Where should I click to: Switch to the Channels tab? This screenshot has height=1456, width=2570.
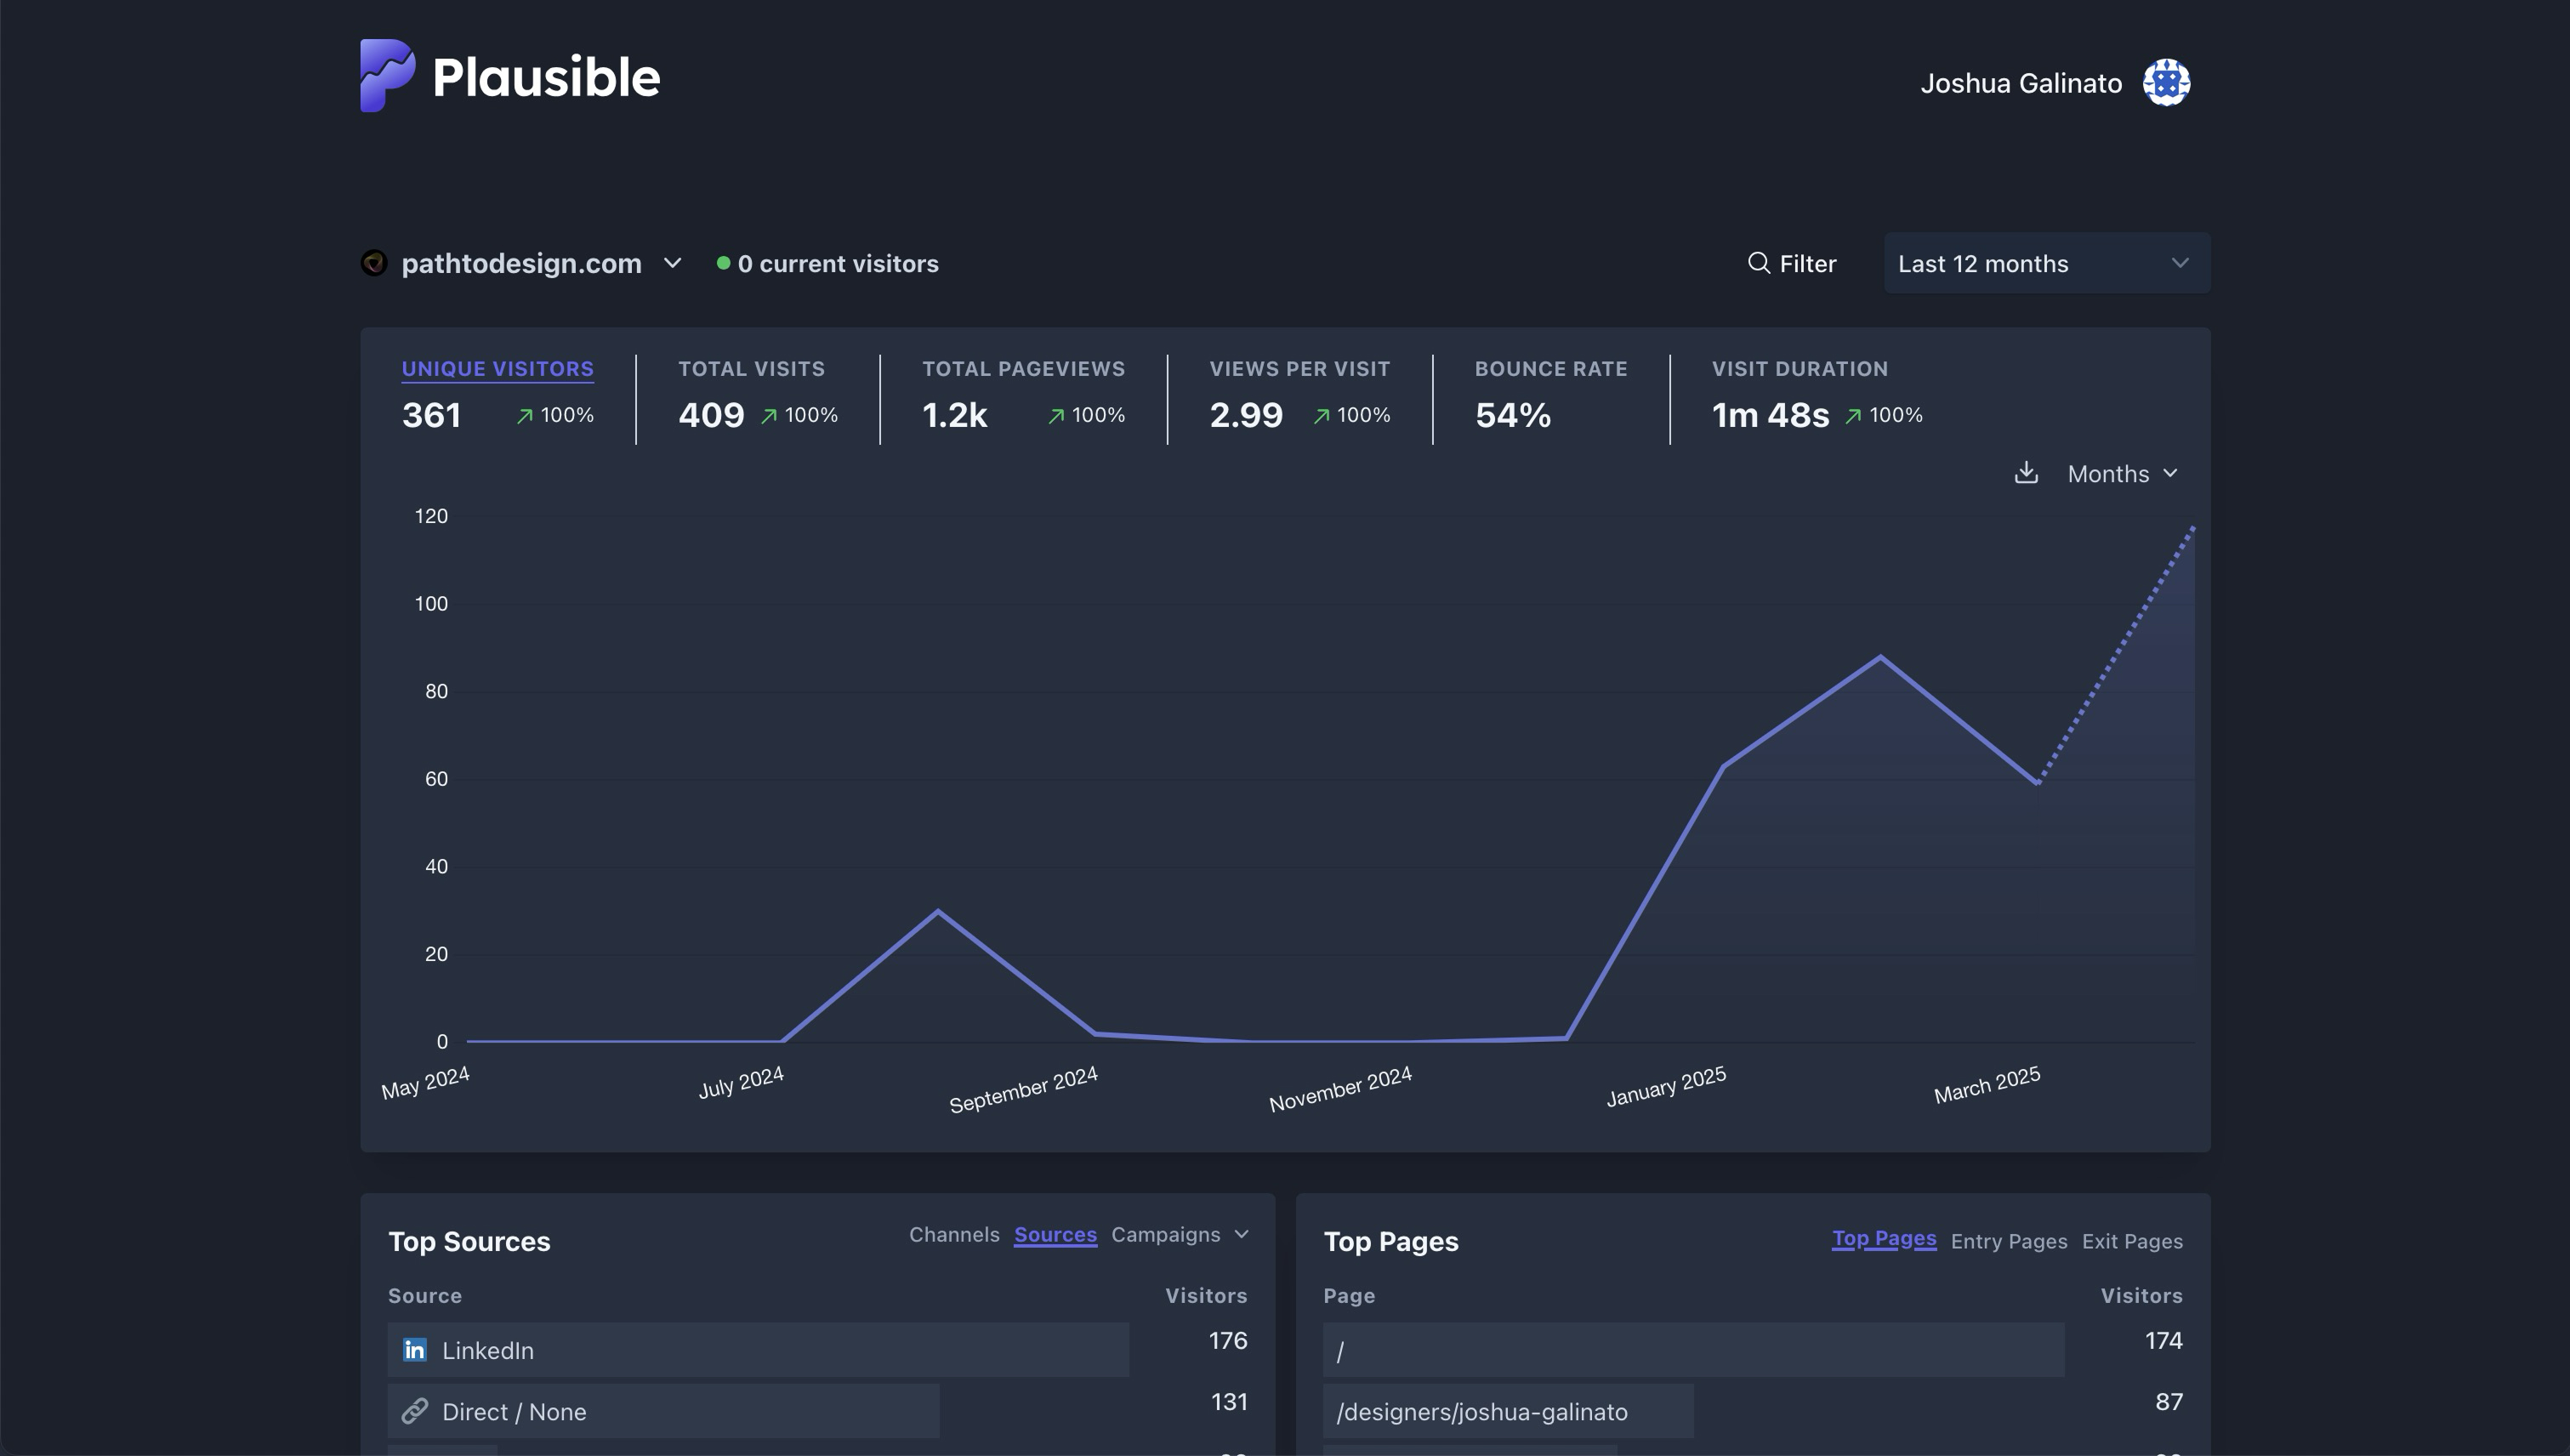(x=953, y=1234)
